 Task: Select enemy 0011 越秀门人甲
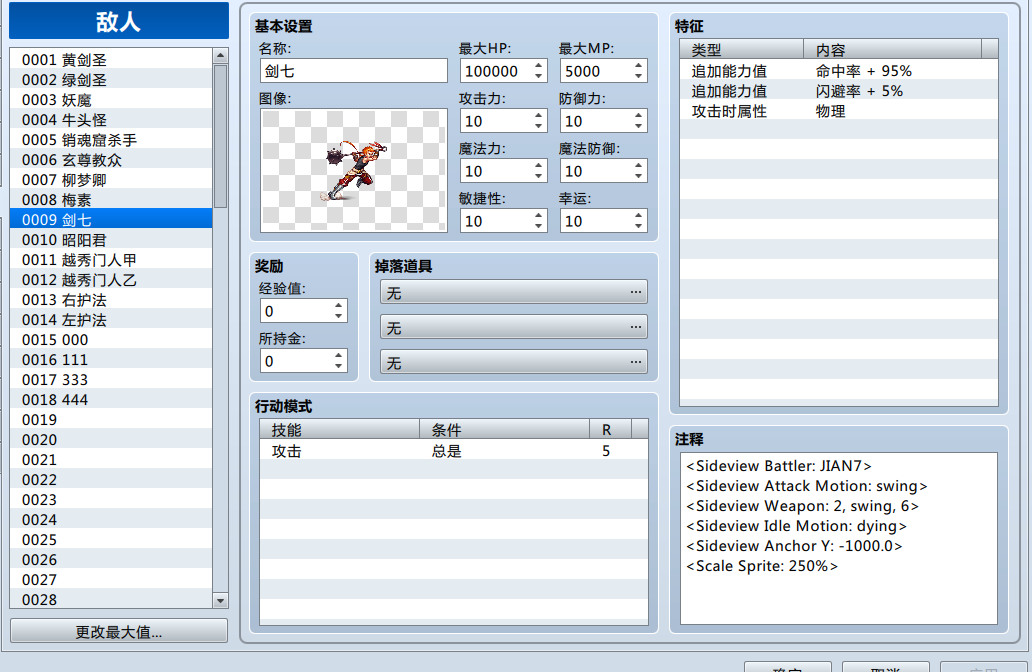tap(111, 260)
